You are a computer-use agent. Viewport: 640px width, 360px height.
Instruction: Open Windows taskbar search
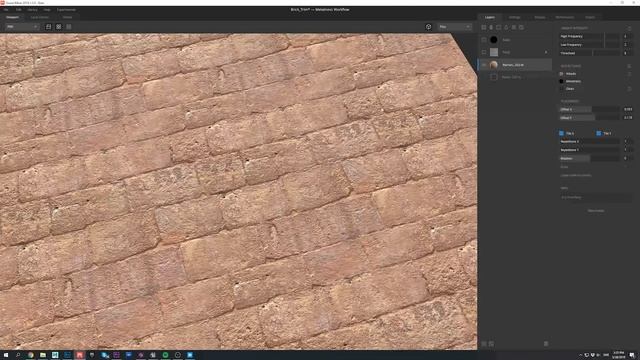(x=18, y=355)
